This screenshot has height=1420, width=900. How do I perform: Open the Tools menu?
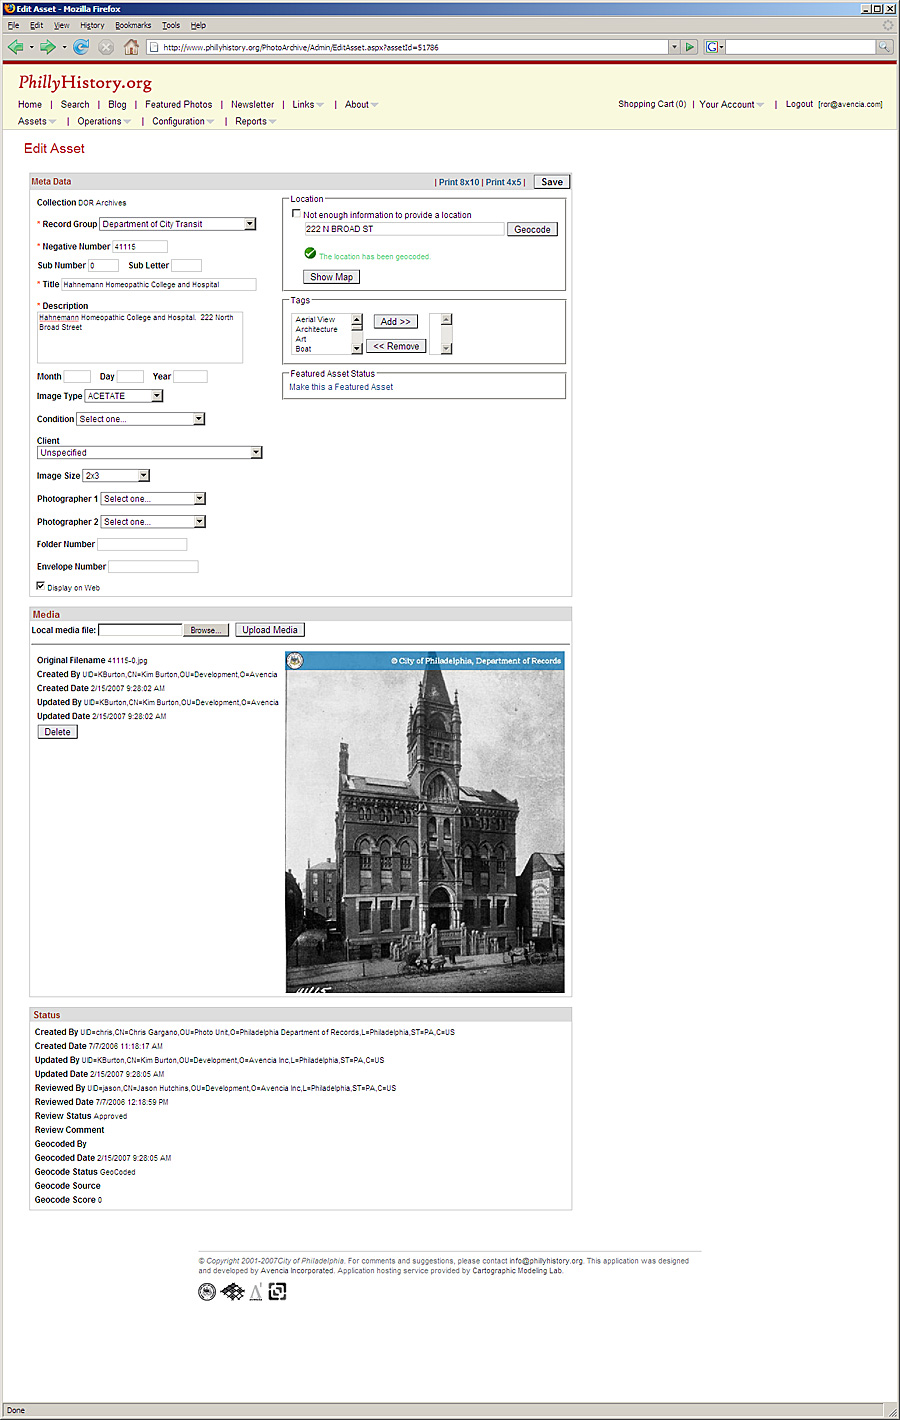171,25
